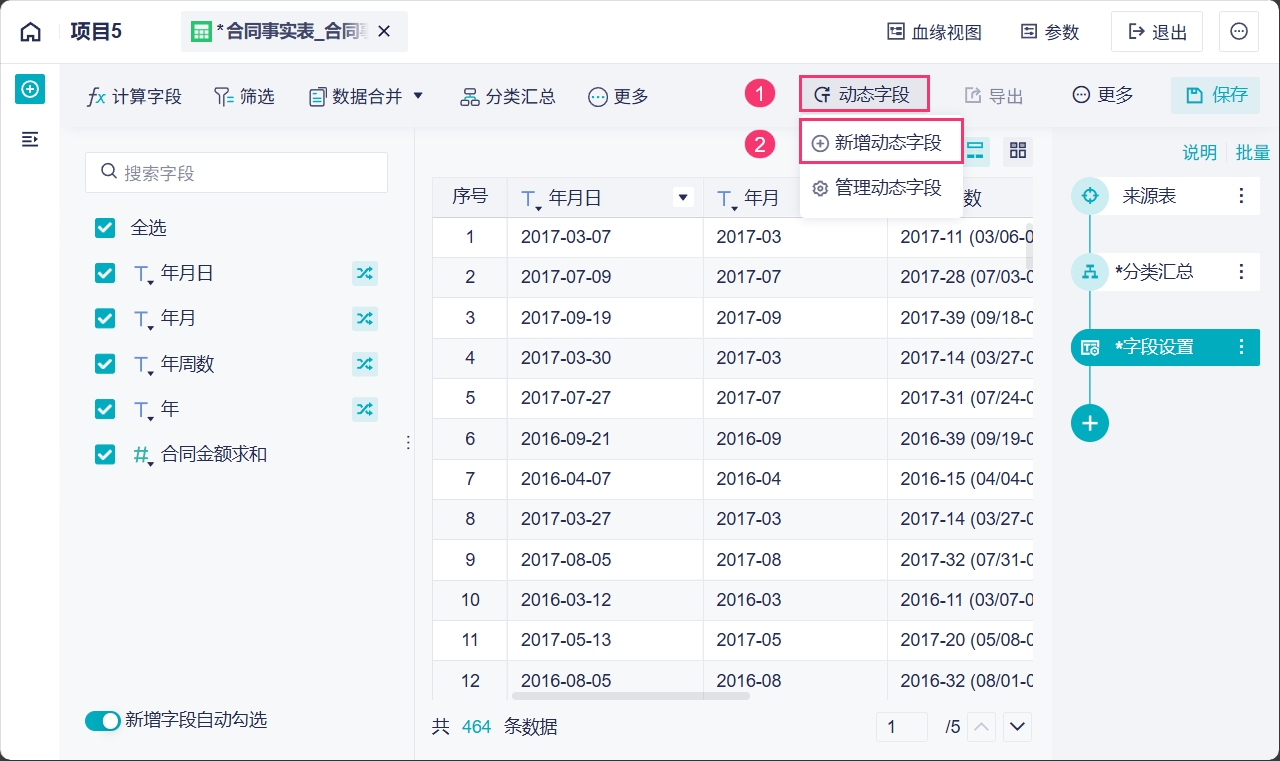Open 年月日 column header dropdown arrow
The width and height of the screenshot is (1280, 761).
tap(684, 198)
